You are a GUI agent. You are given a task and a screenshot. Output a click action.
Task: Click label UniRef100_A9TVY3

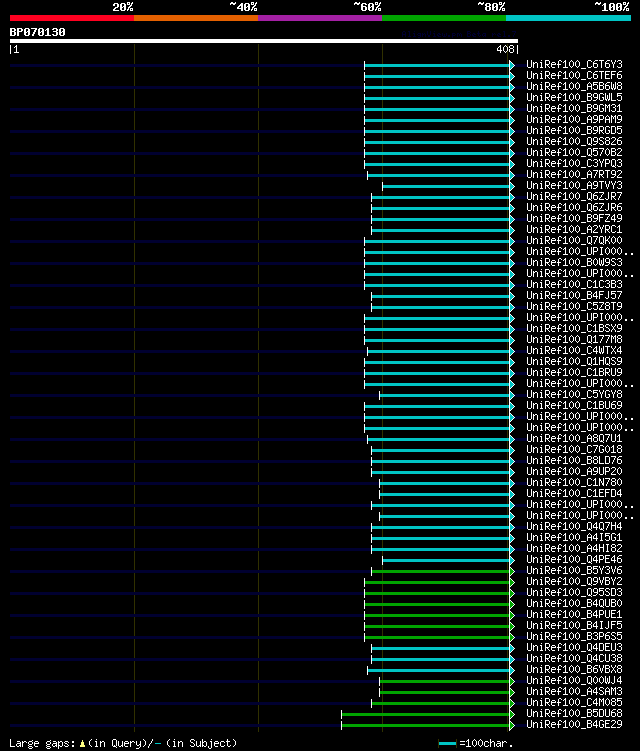coord(574,185)
